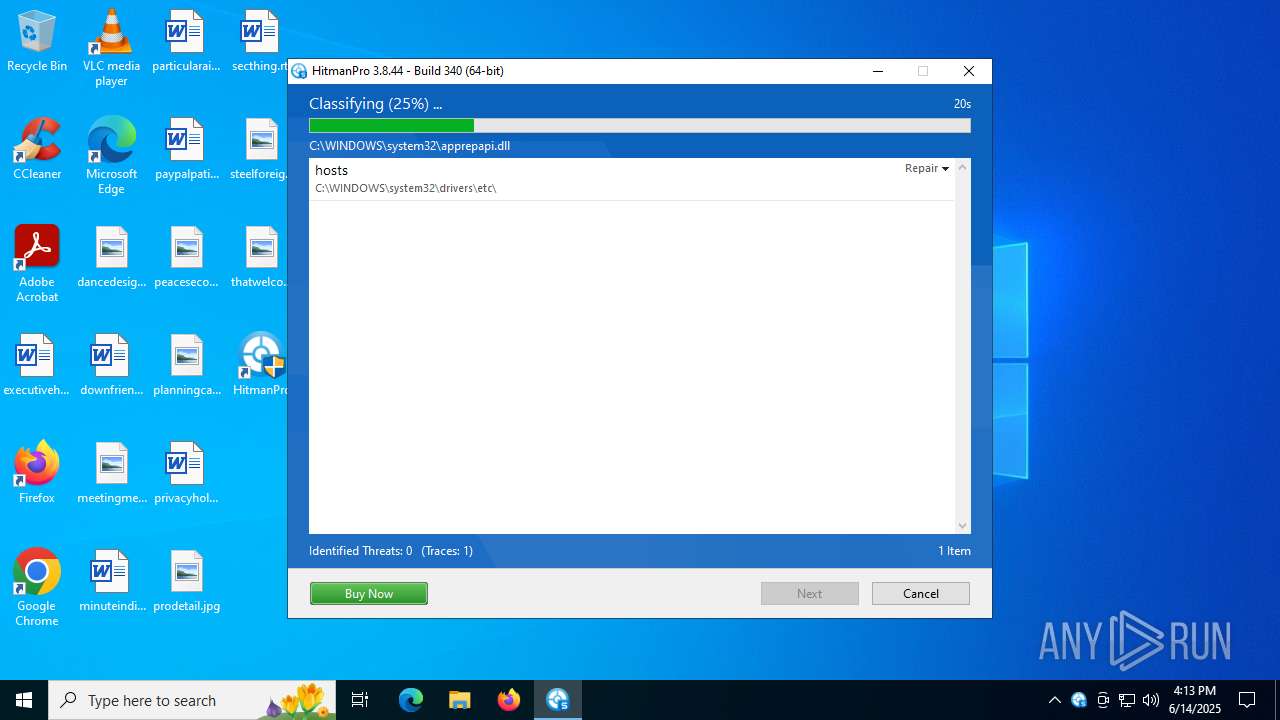Open Firefox from the taskbar
The width and height of the screenshot is (1280, 720).
pyautogui.click(x=509, y=700)
